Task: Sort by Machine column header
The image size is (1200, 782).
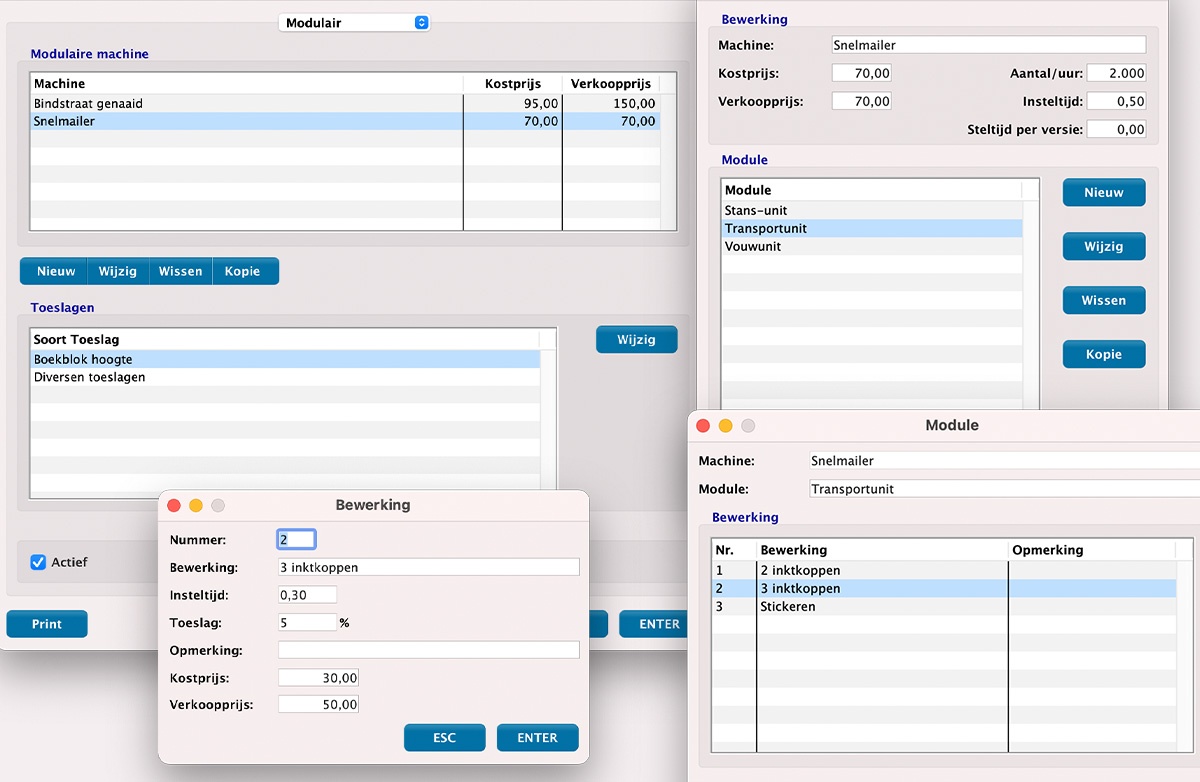Action: tap(247, 83)
